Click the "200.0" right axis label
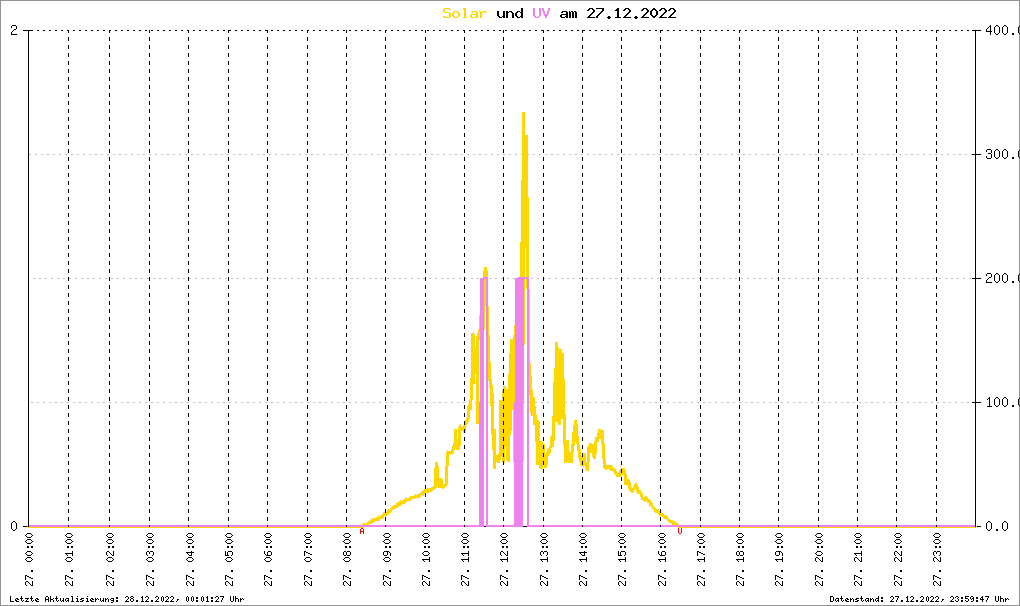The width and height of the screenshot is (1020, 606). click(999, 279)
